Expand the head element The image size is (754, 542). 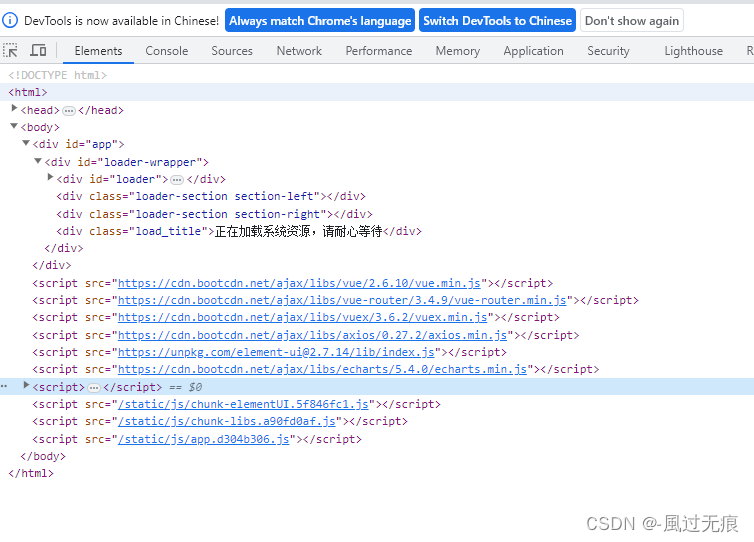click(x=14, y=109)
